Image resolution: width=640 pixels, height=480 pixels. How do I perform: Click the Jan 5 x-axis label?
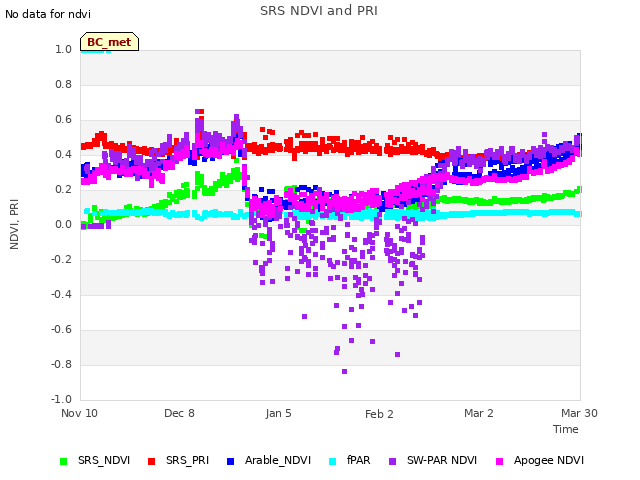click(278, 413)
